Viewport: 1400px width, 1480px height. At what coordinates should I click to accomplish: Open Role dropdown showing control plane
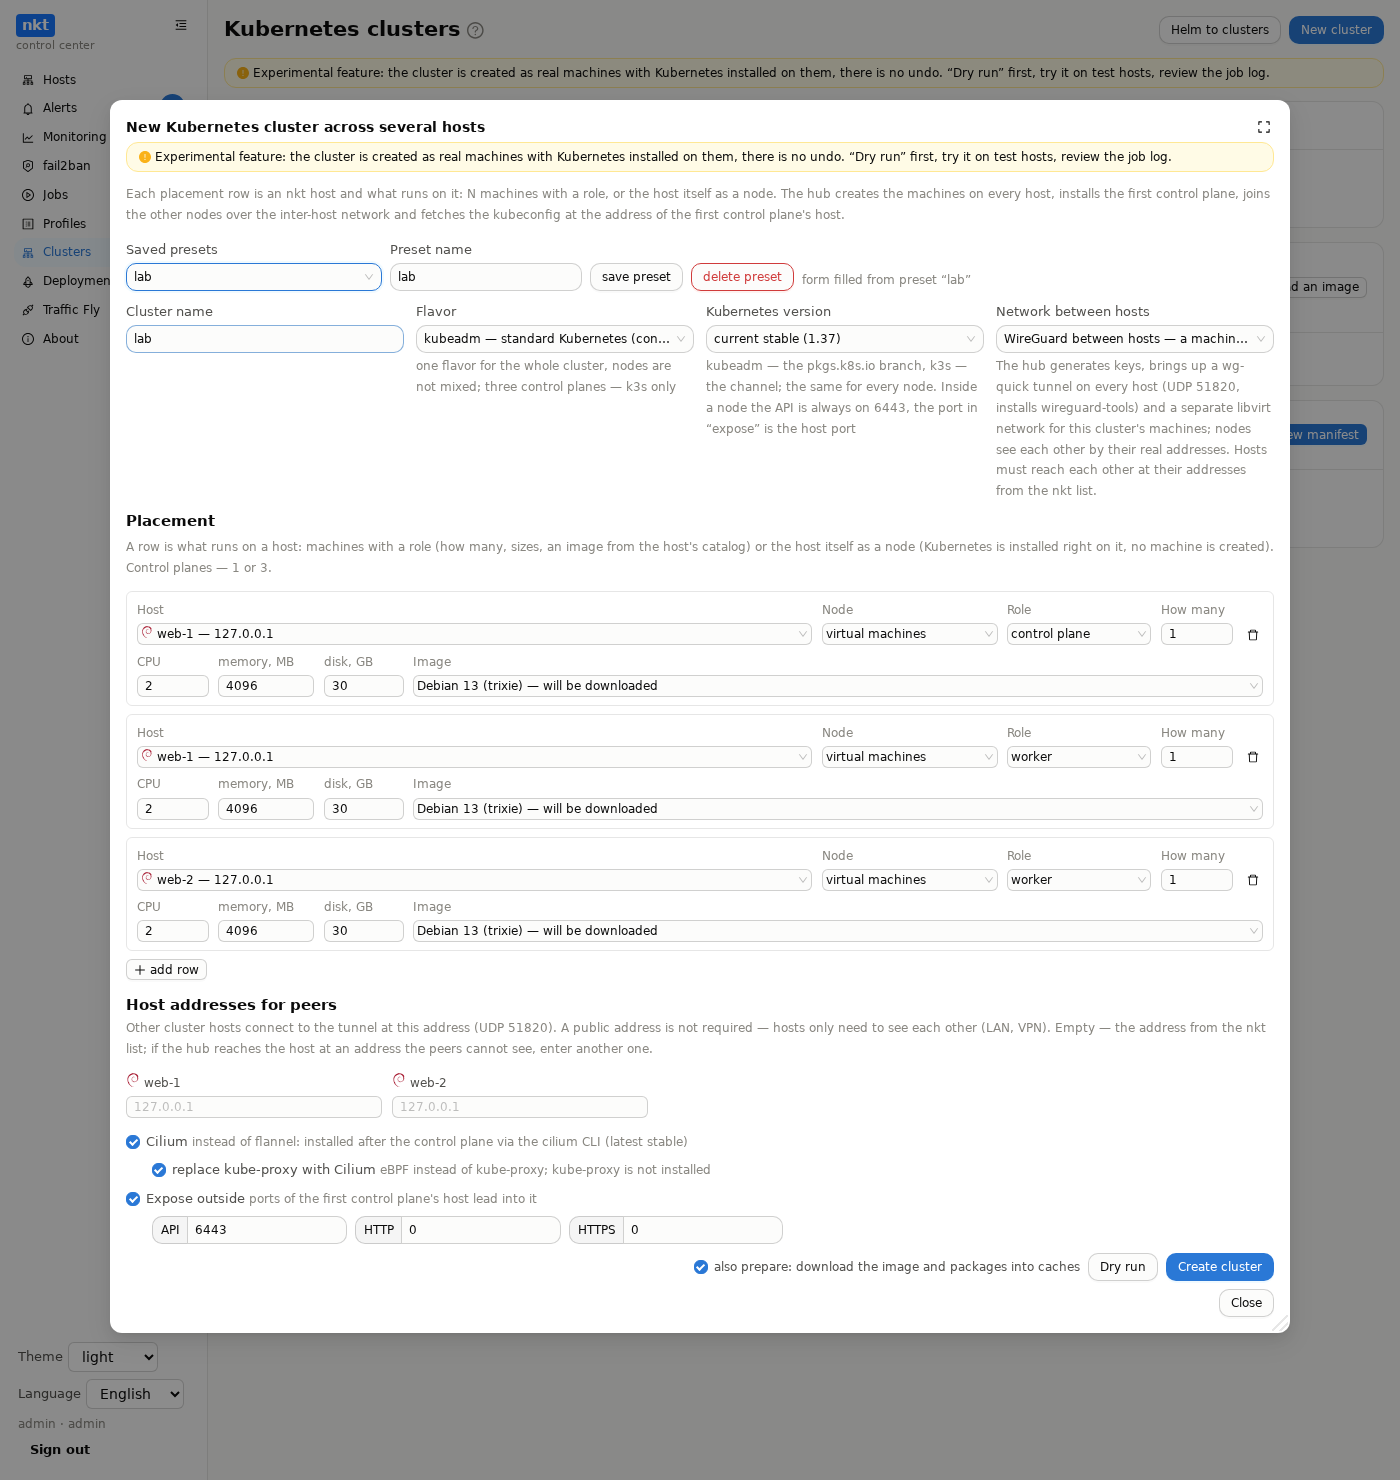(x=1079, y=634)
